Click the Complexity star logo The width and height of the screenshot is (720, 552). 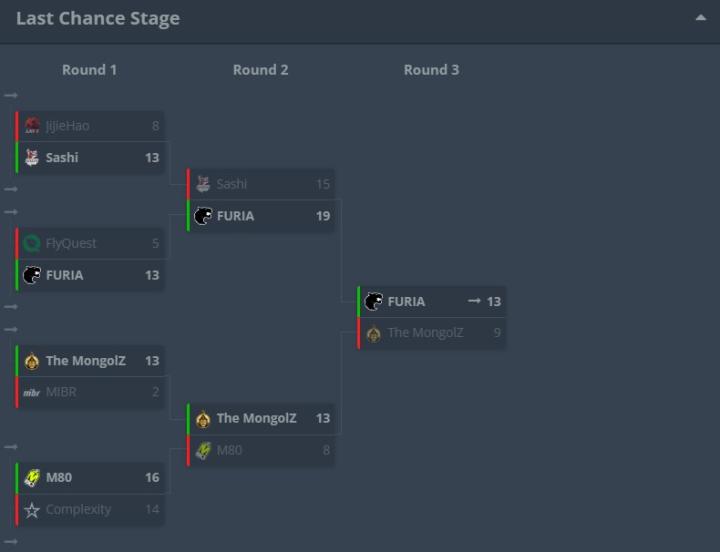(32, 509)
